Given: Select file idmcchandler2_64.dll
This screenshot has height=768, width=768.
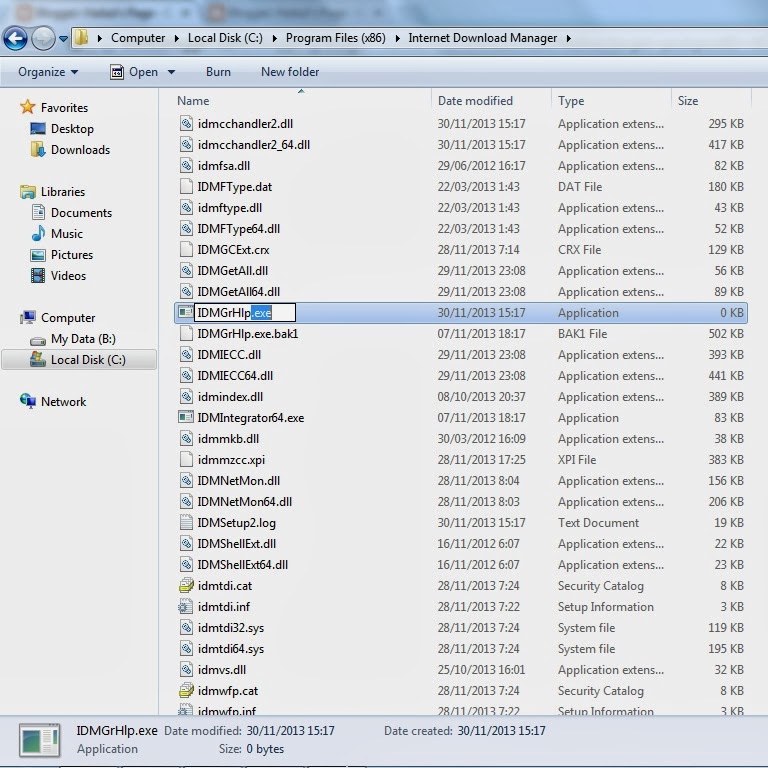Looking at the screenshot, I should [254, 144].
